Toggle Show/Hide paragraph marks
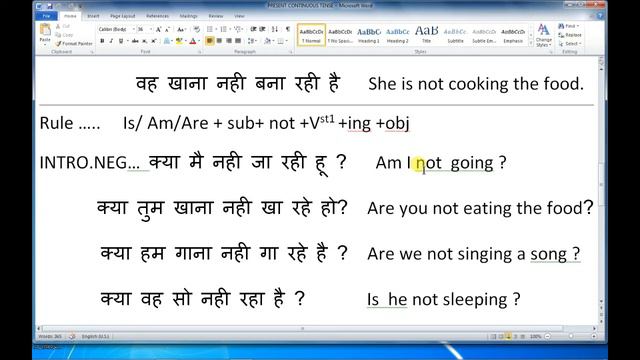640x360 pixels. (x=288, y=29)
